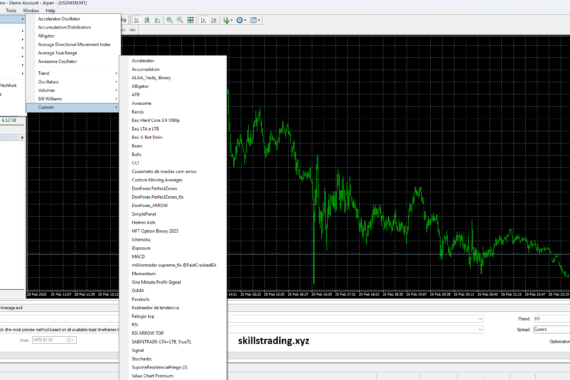Click the periods clock icon
The width and height of the screenshot is (570, 380).
point(240,20)
